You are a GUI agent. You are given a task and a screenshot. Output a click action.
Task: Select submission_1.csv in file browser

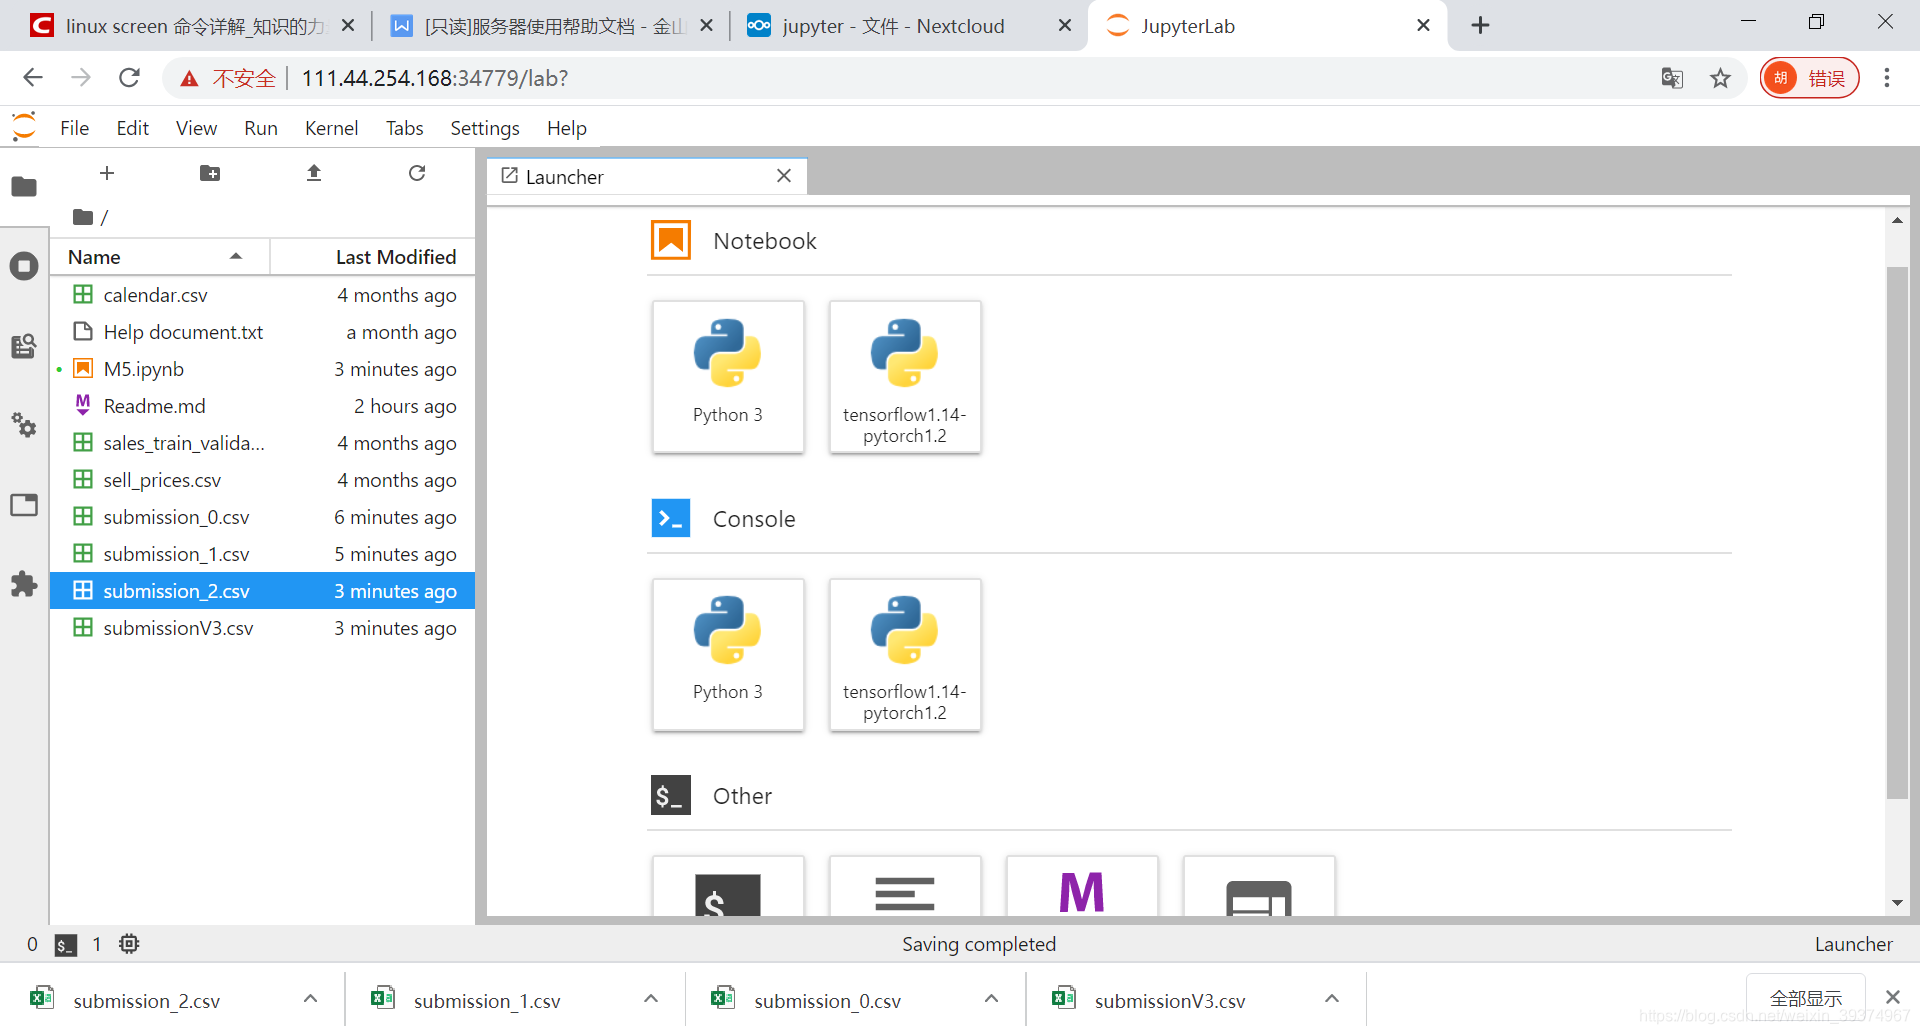pyautogui.click(x=263, y=554)
